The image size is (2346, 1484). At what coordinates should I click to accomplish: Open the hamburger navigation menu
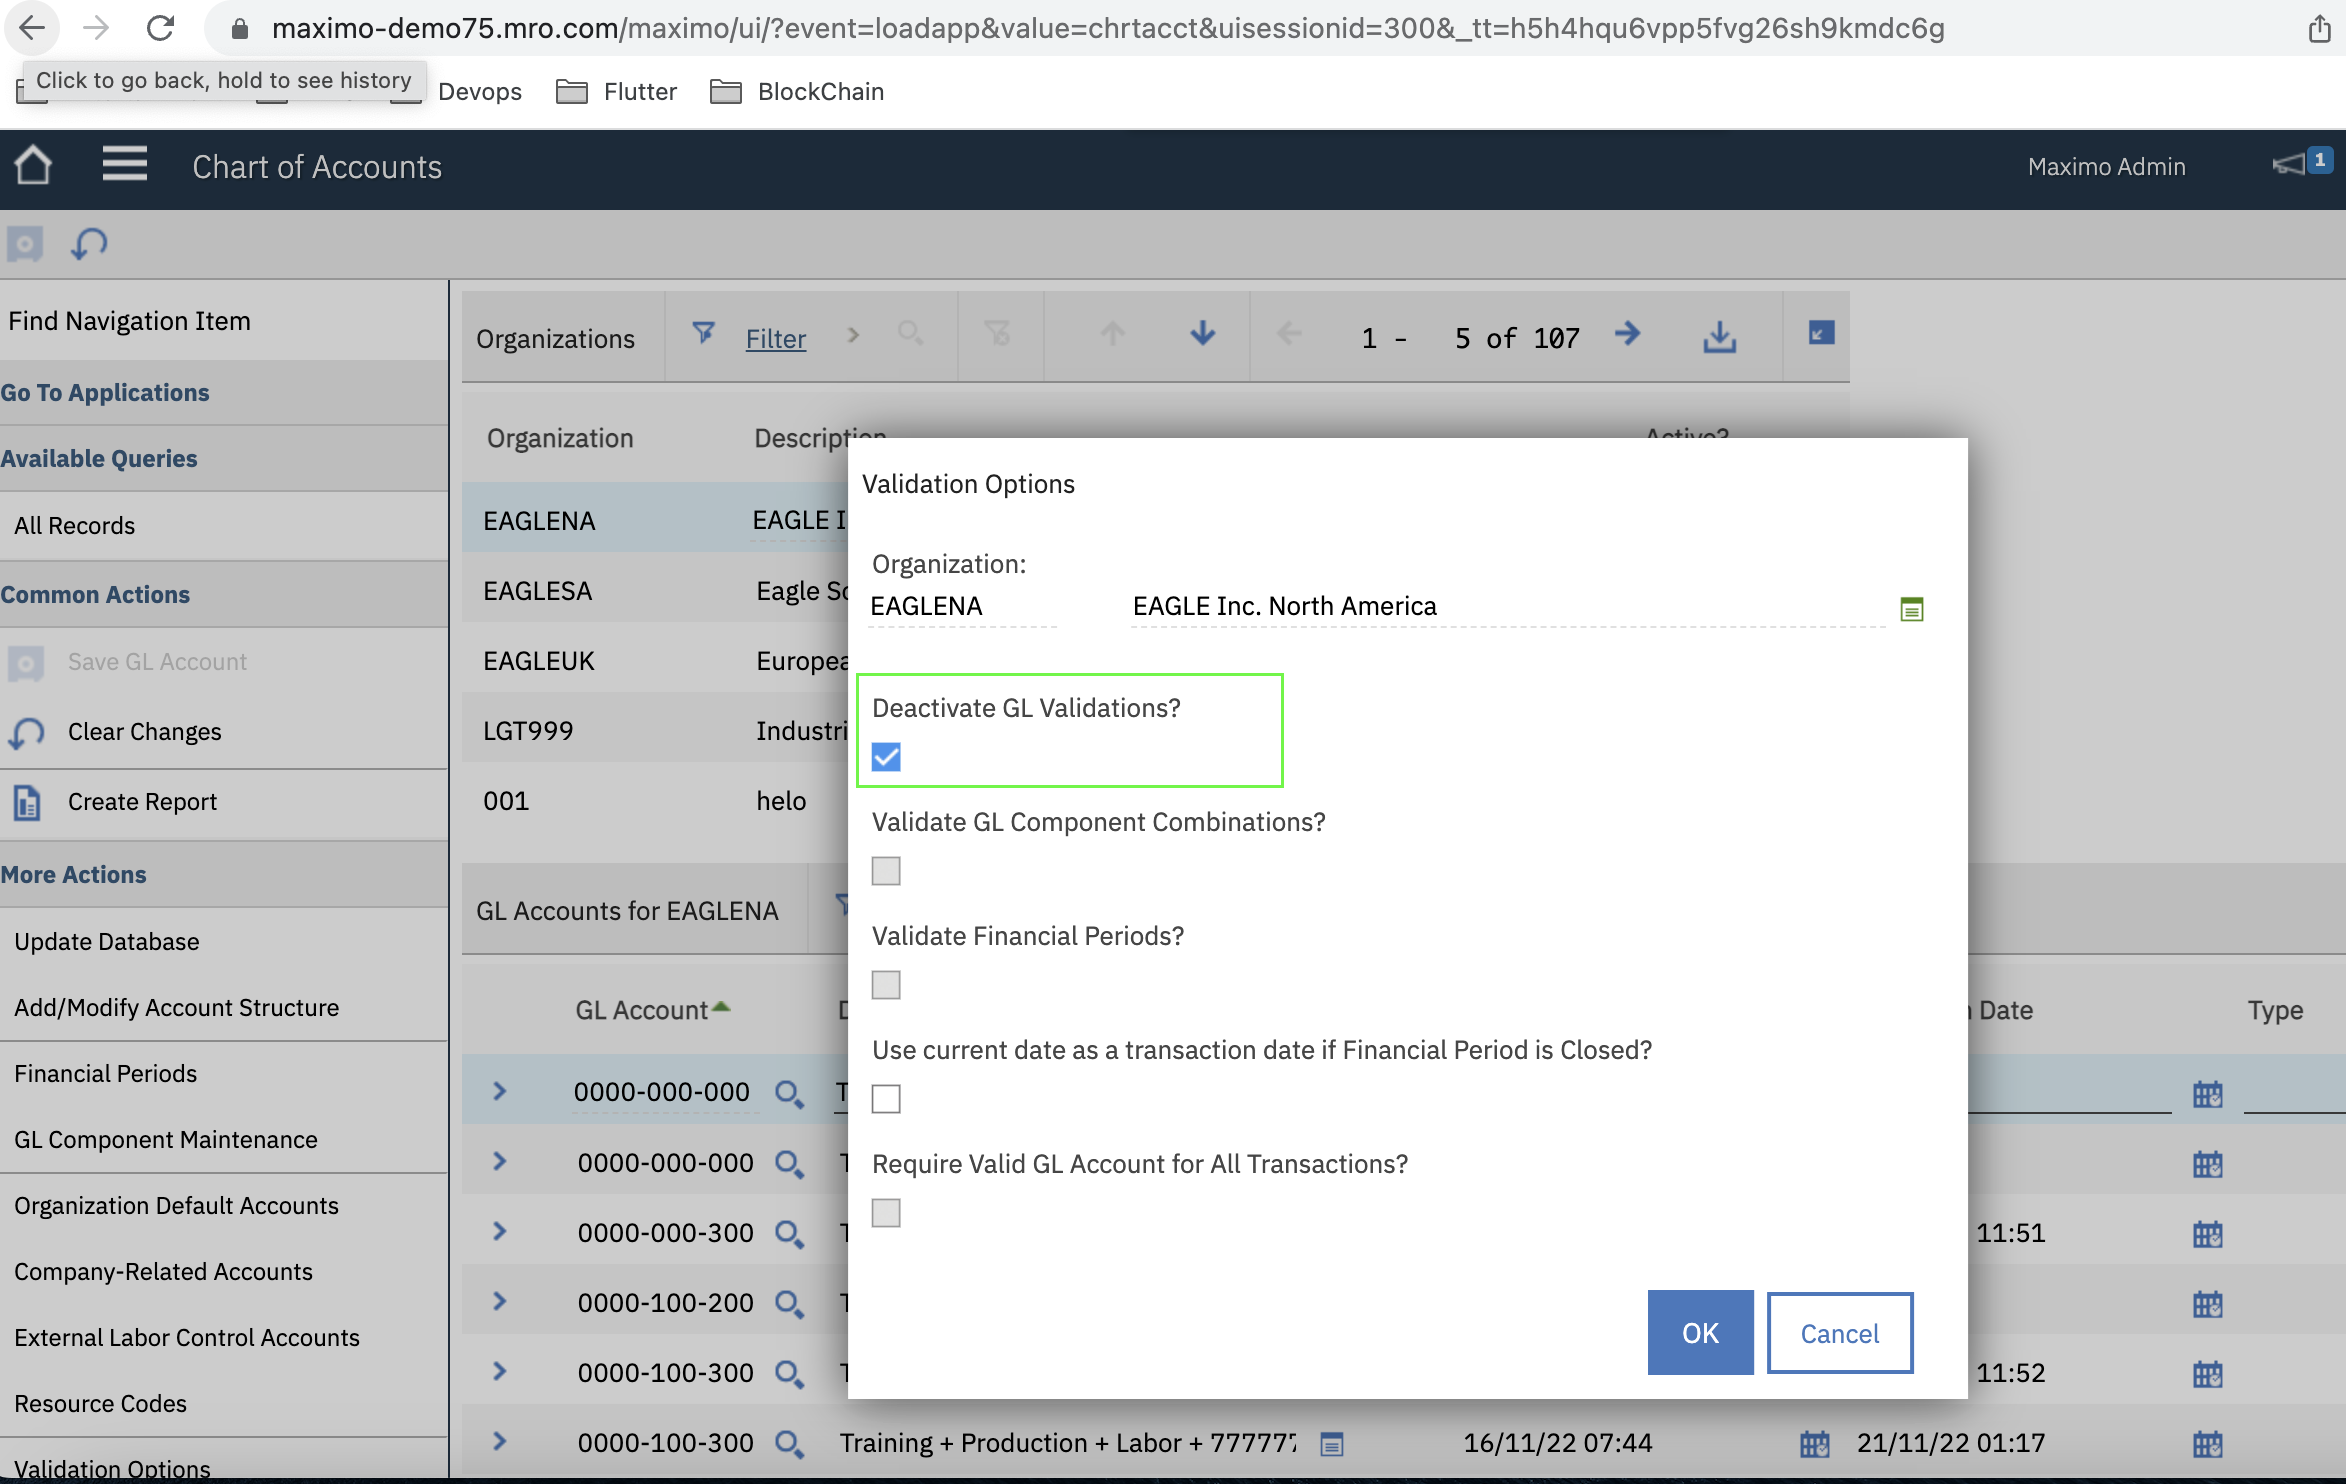(124, 164)
